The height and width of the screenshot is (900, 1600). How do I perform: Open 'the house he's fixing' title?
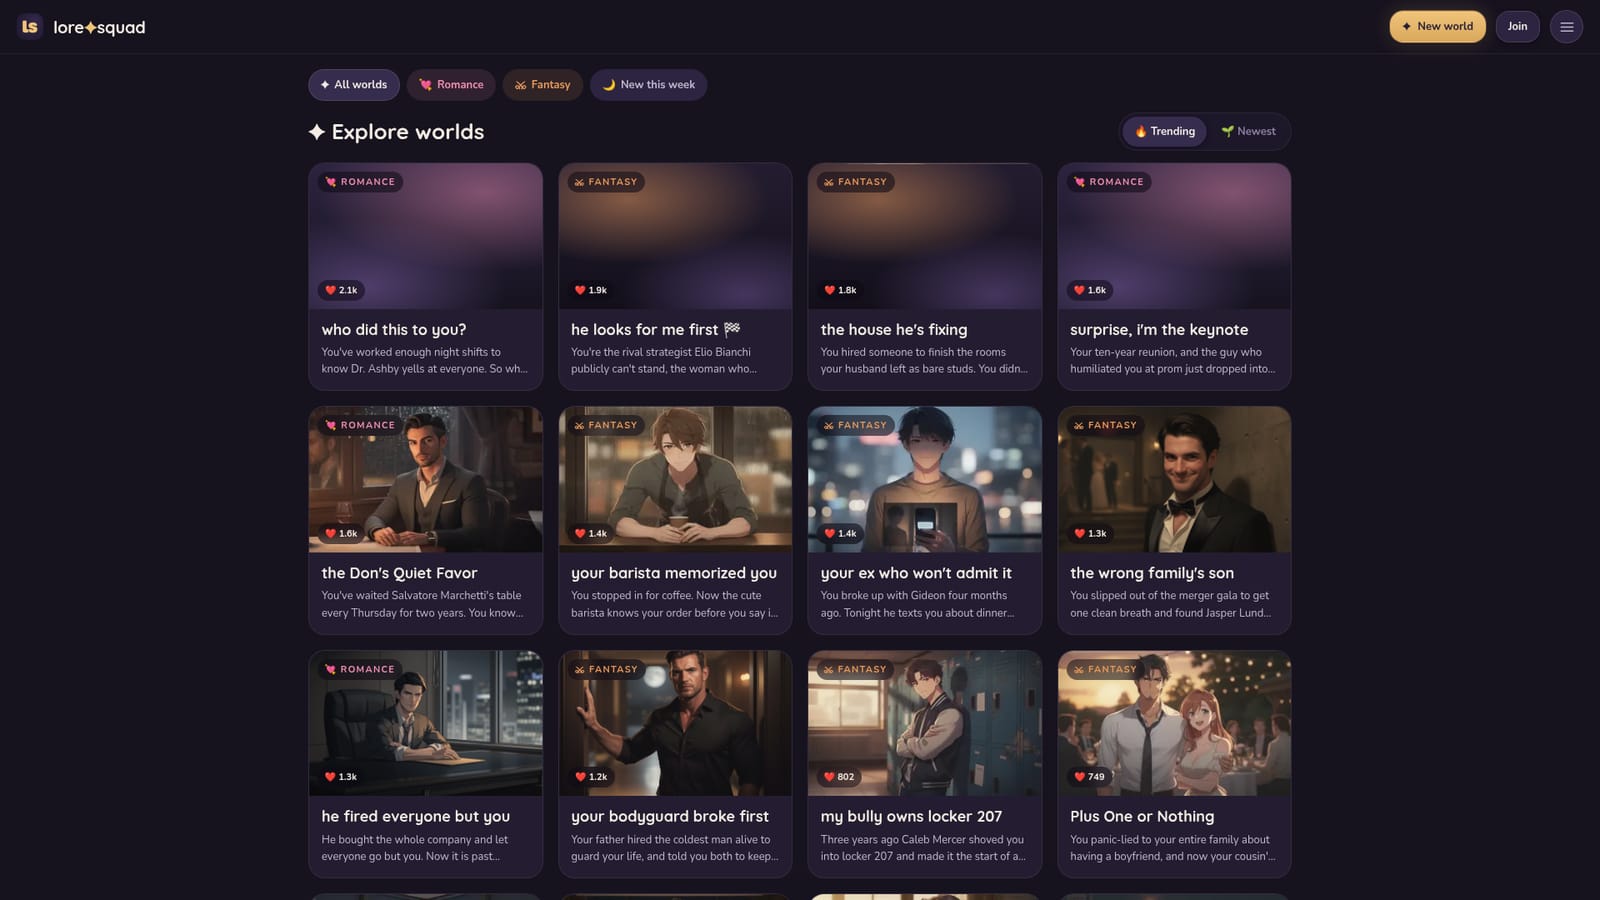894,330
